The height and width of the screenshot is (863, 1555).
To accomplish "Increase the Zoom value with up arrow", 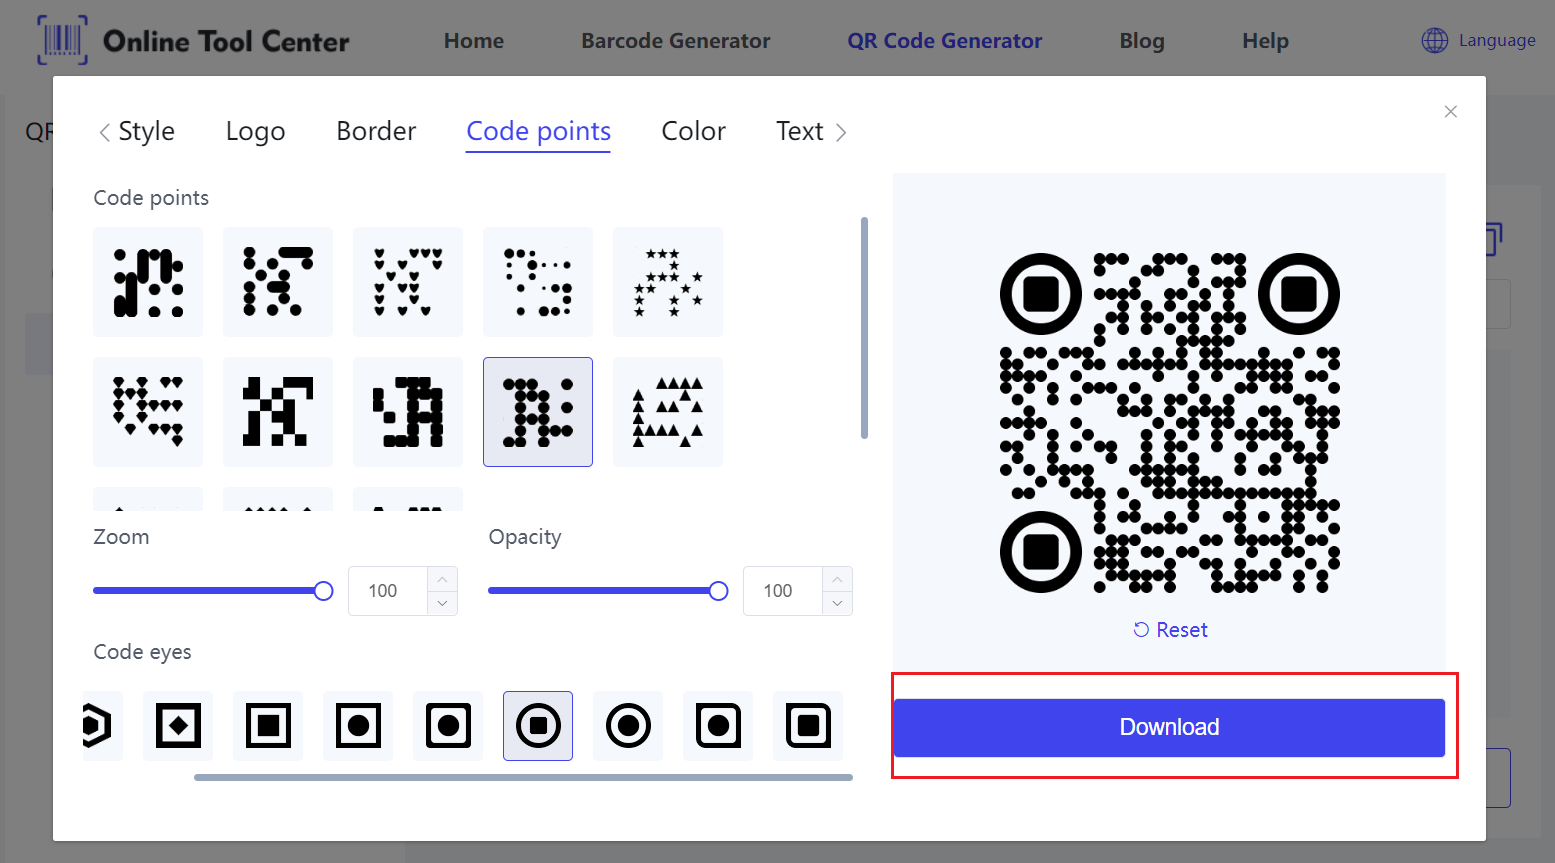I will click(442, 579).
